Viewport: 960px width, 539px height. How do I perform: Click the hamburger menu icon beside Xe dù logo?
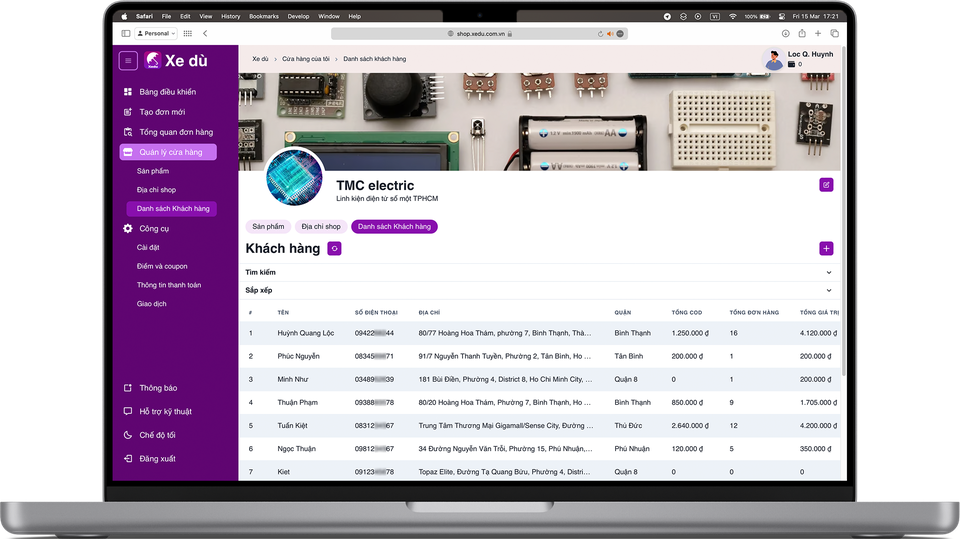[x=128, y=61]
